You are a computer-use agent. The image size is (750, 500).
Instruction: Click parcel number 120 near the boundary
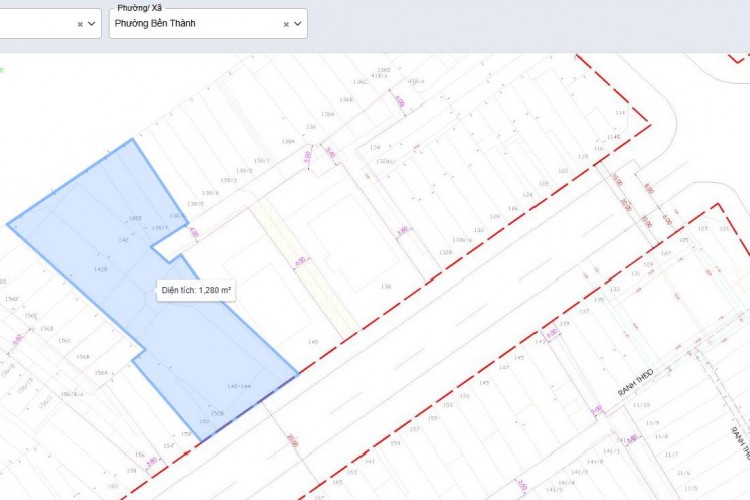562,171
